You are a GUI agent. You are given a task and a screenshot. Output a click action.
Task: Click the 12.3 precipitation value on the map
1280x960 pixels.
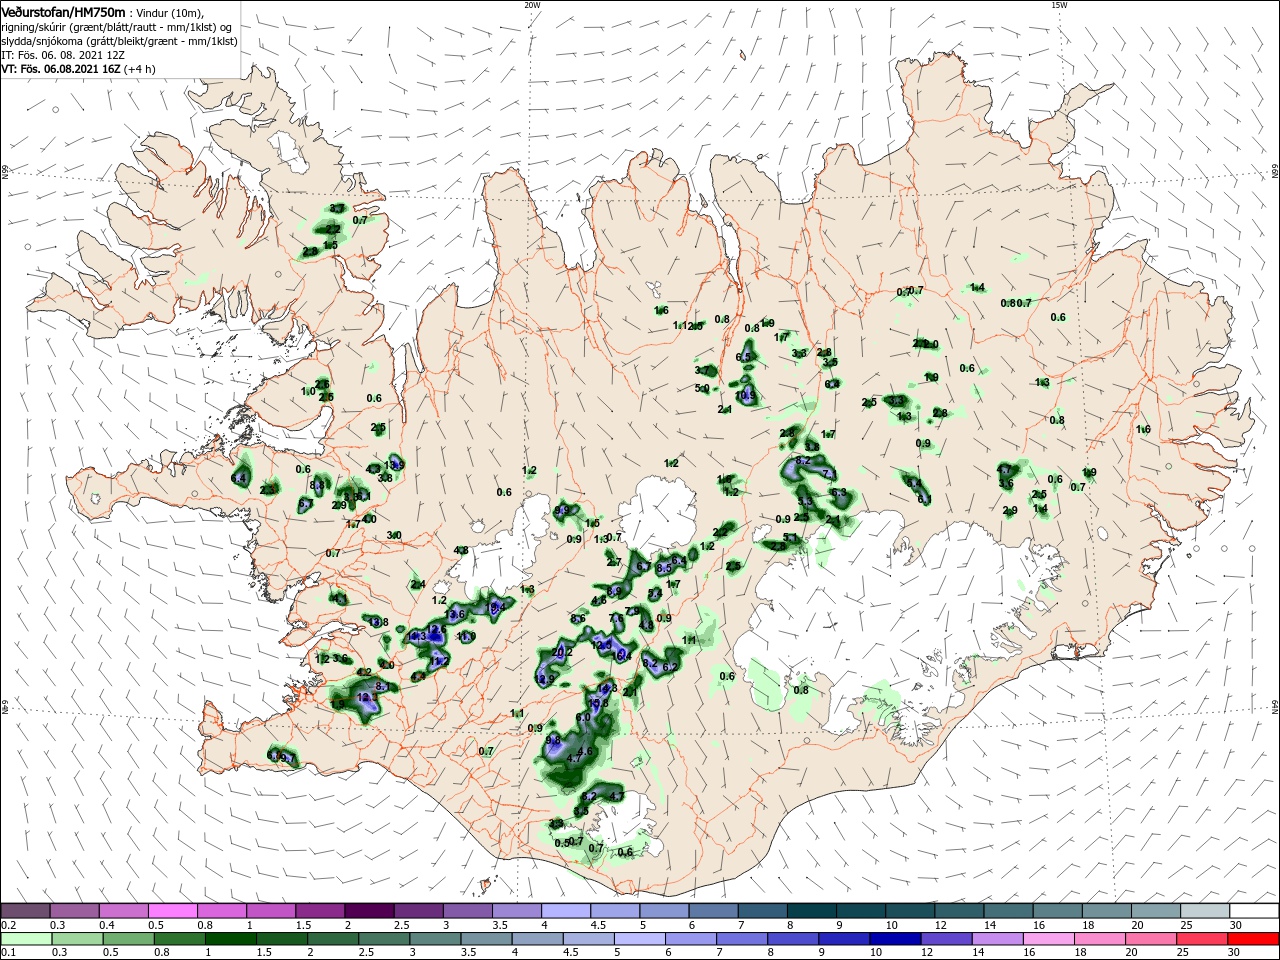(367, 697)
